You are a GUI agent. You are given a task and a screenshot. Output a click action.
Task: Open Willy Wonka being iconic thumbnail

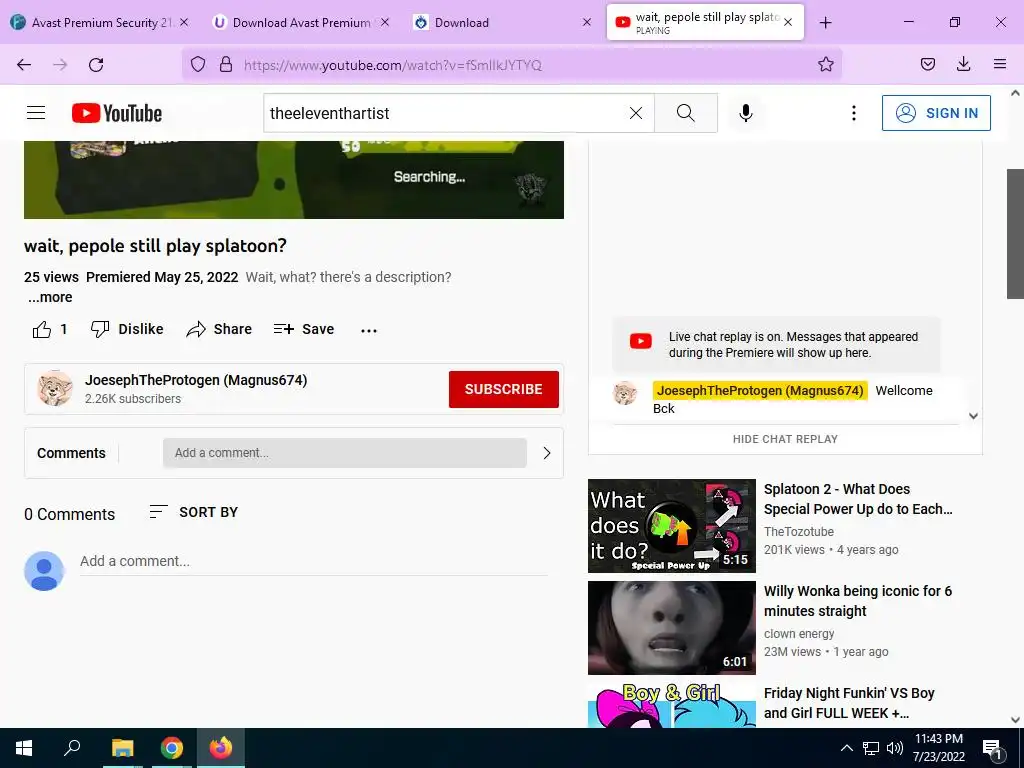tap(671, 628)
